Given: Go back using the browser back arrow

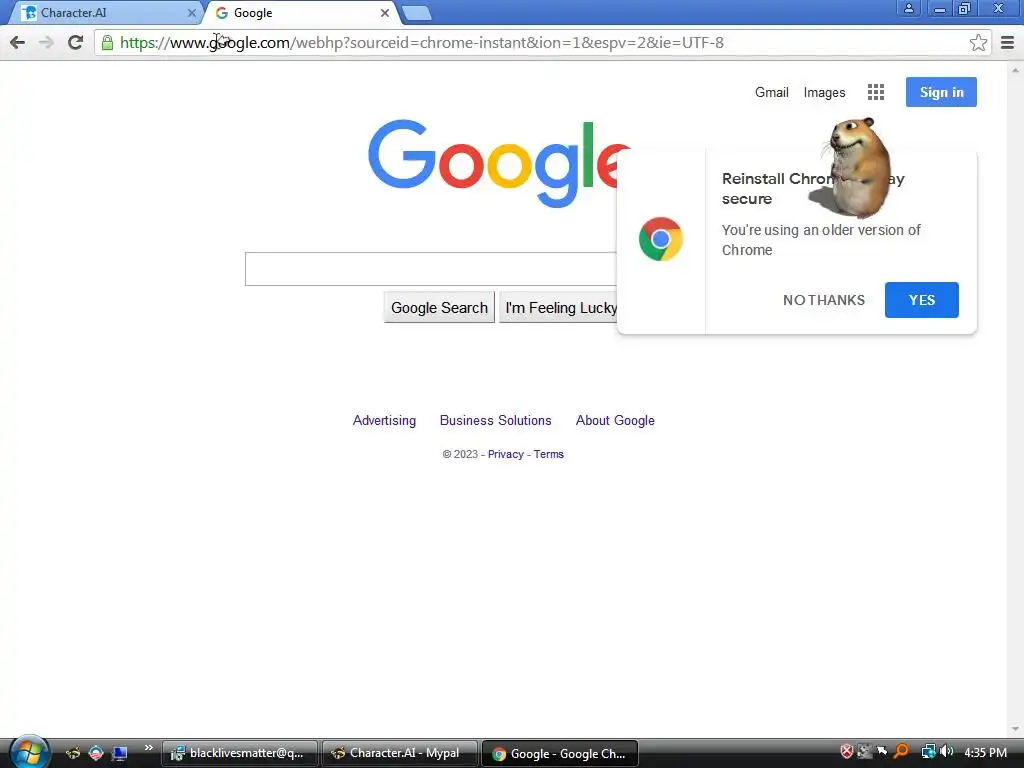Looking at the screenshot, I should [18, 43].
